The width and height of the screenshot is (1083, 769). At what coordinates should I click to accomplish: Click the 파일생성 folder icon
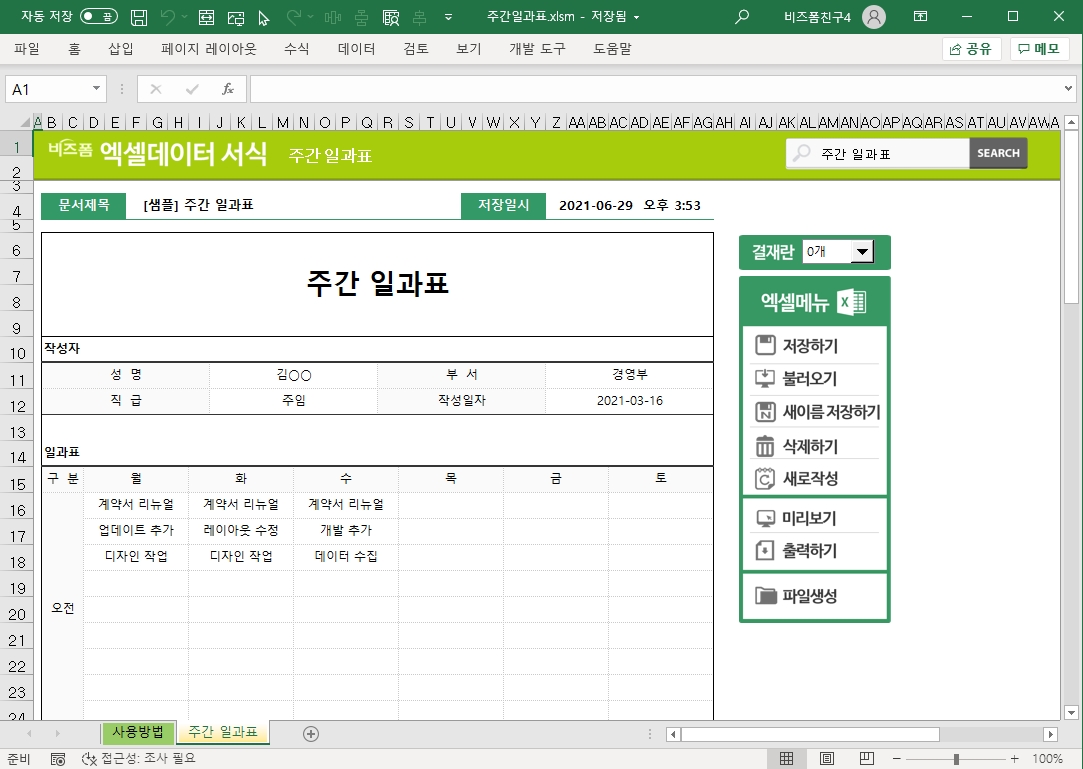[x=766, y=596]
